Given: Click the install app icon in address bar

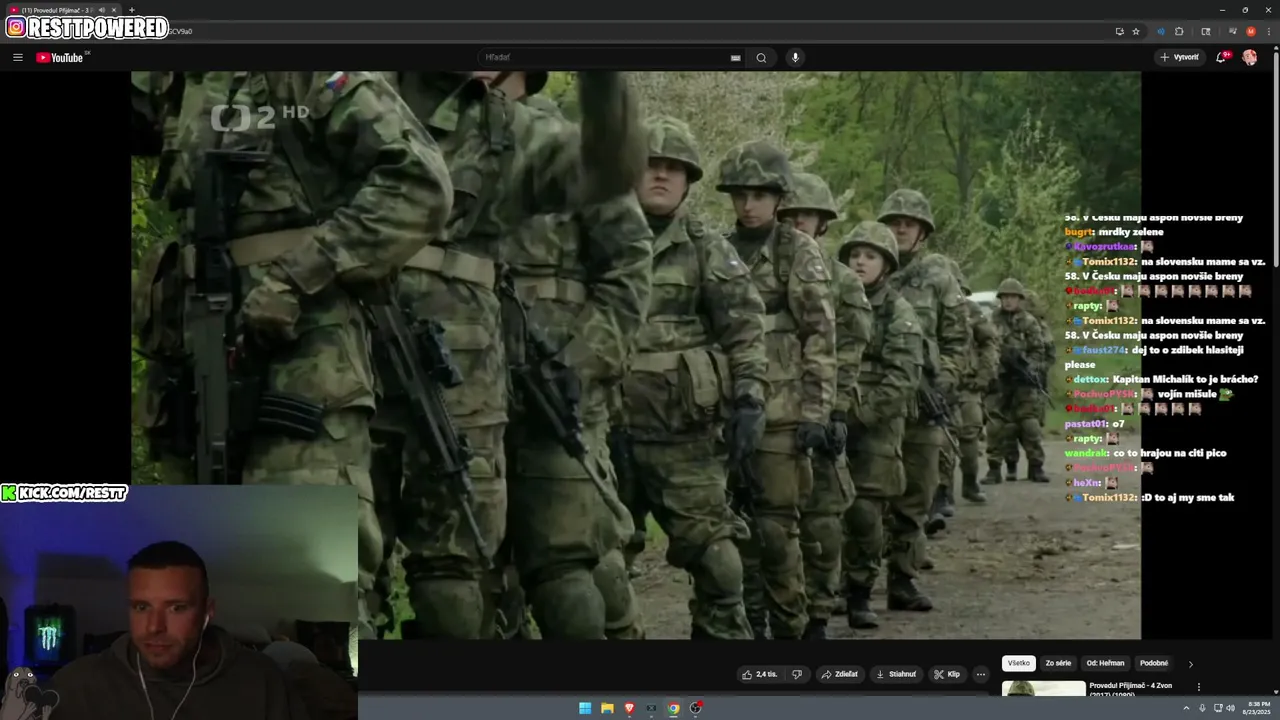Looking at the screenshot, I should point(1120,31).
